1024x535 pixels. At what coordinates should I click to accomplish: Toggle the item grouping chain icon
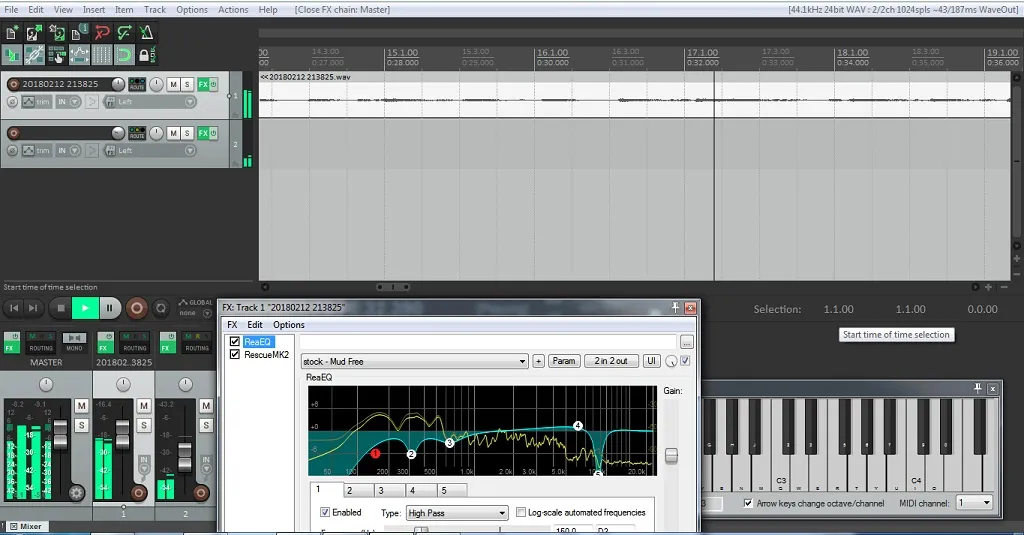coord(34,56)
